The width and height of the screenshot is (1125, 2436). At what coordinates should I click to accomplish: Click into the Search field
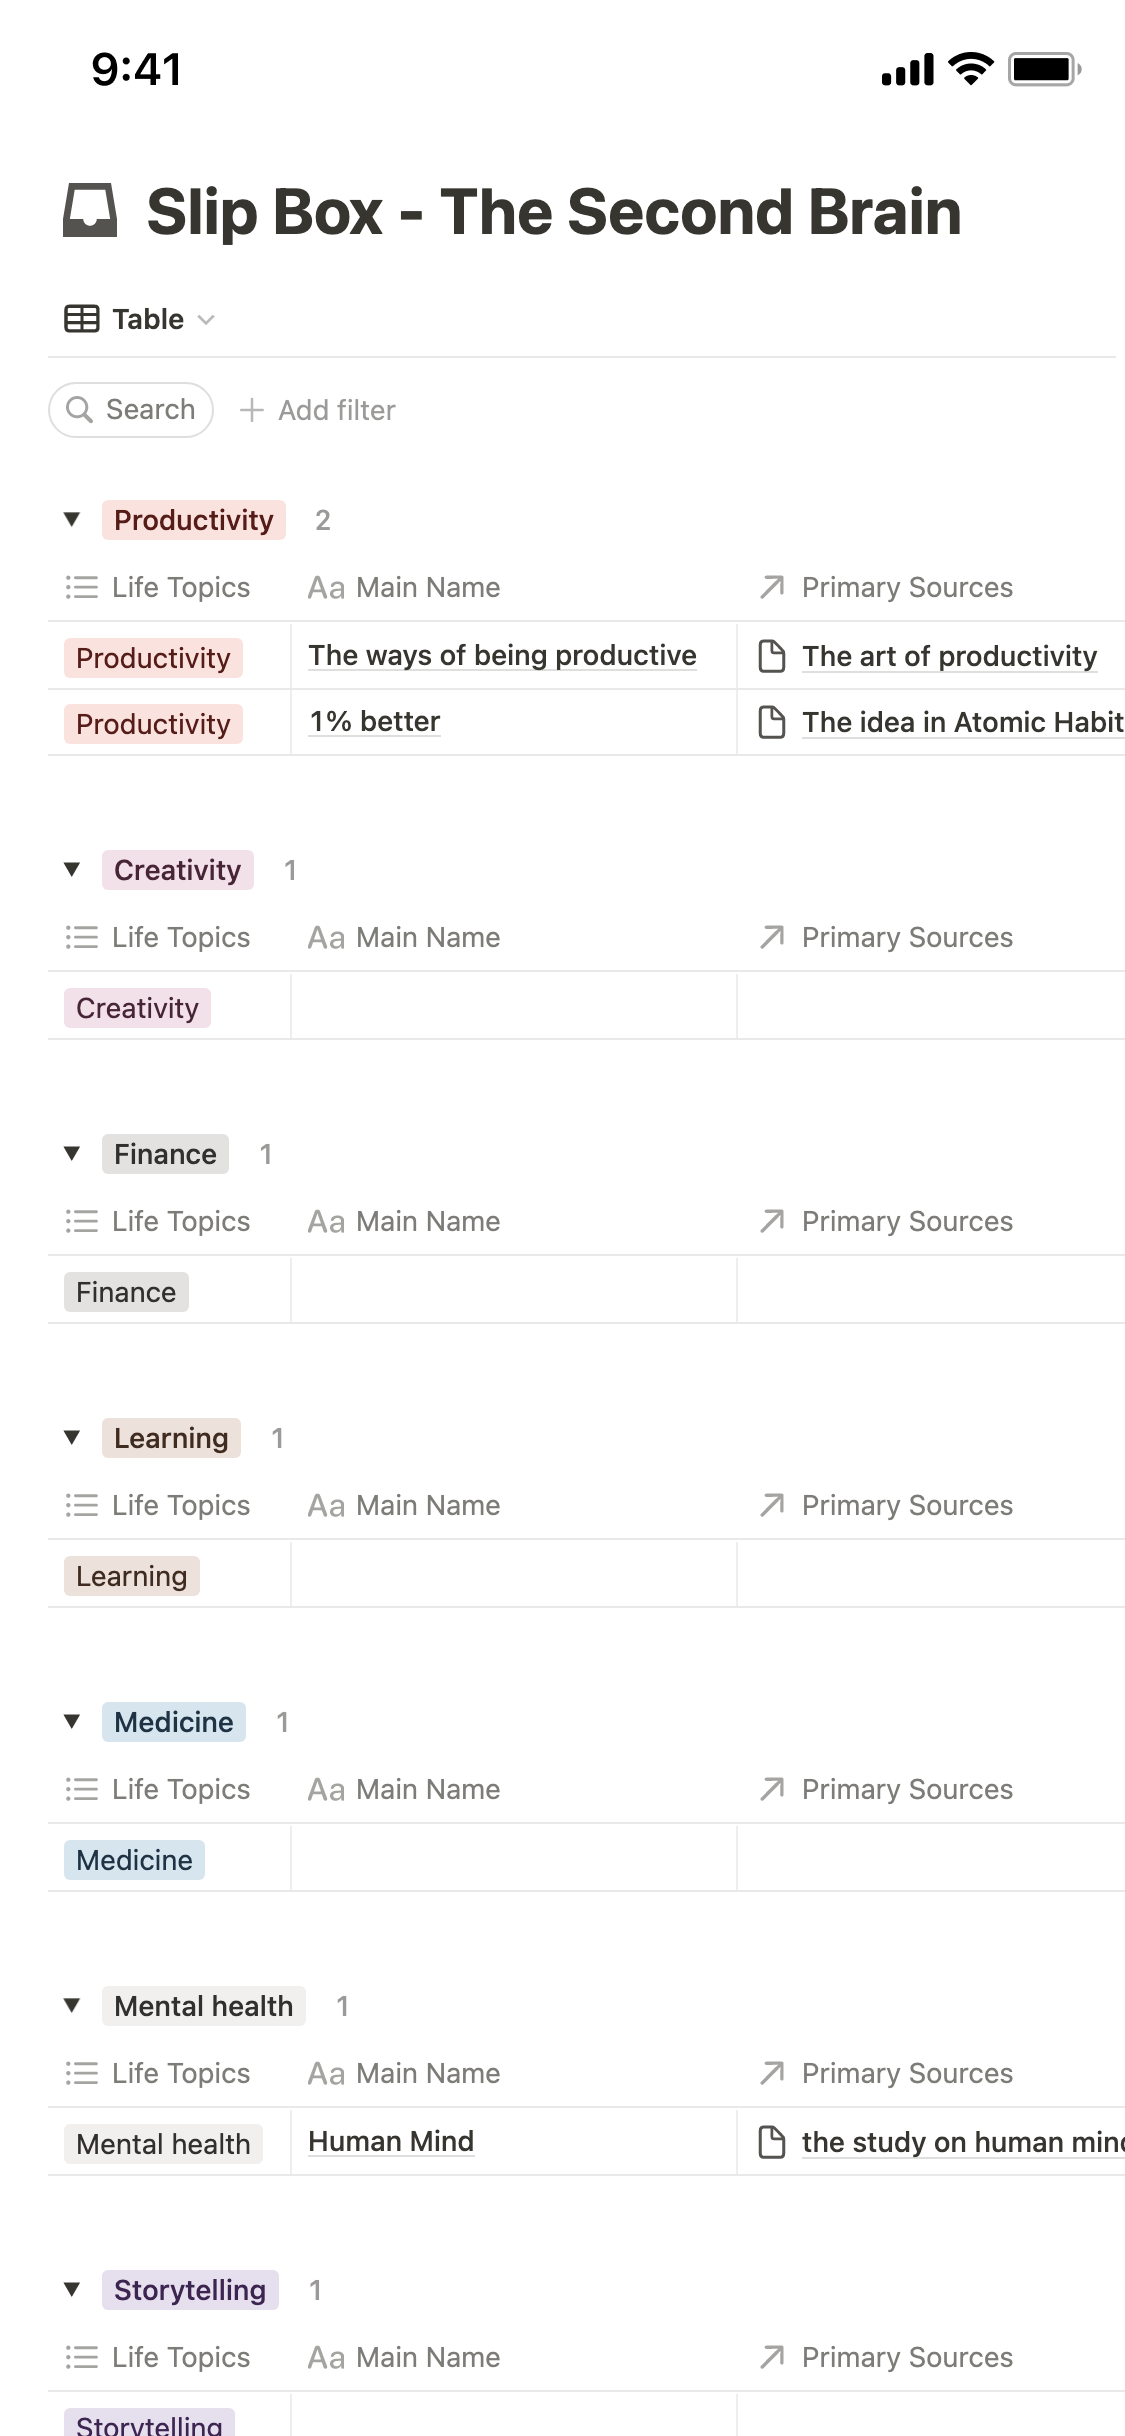click(x=150, y=409)
